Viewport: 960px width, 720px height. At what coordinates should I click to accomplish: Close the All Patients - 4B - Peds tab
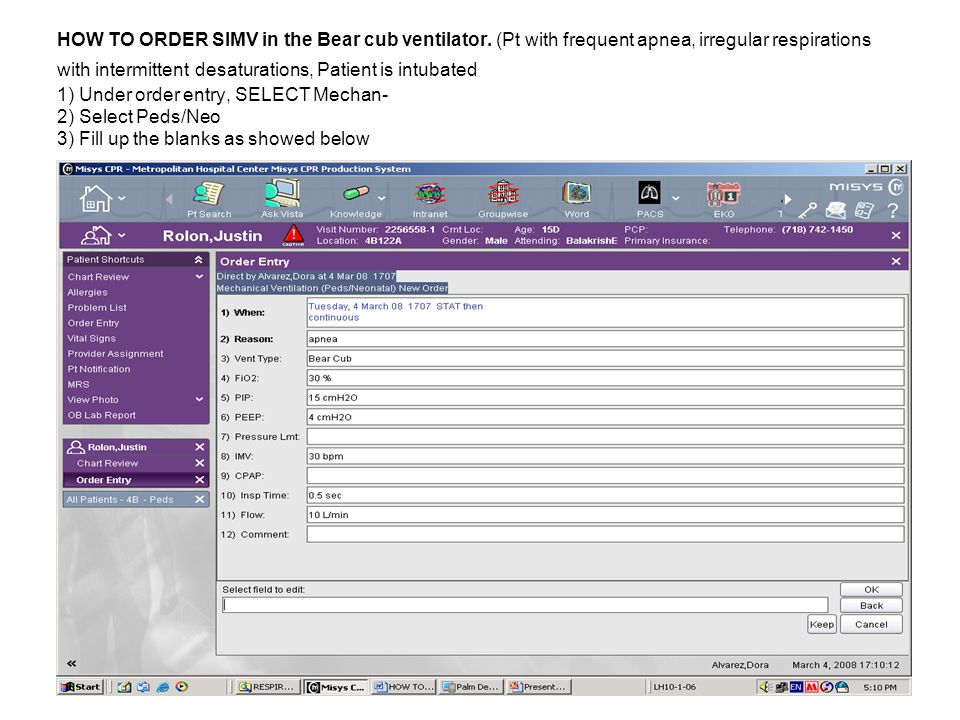click(x=200, y=500)
